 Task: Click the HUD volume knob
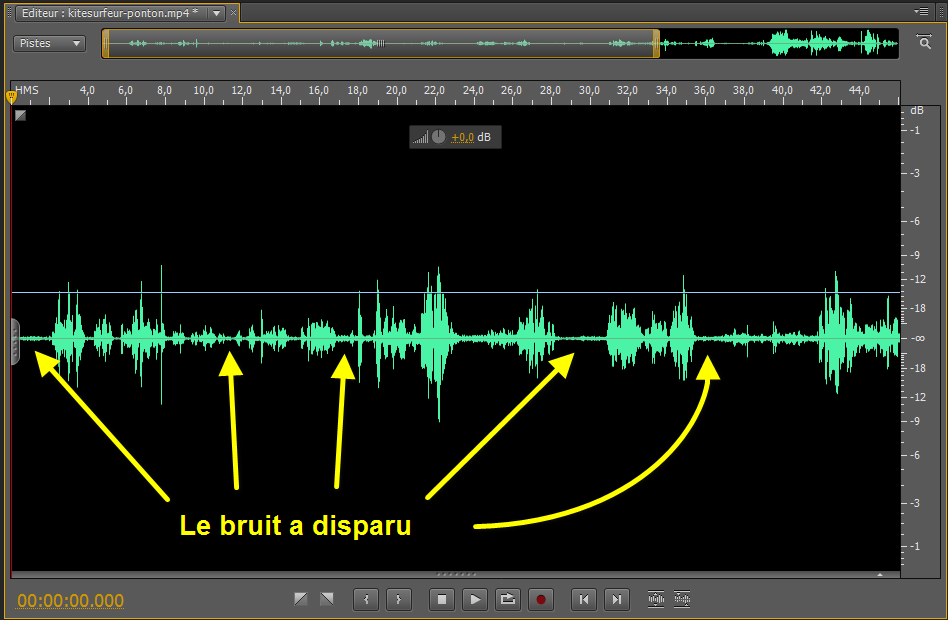click(x=438, y=137)
